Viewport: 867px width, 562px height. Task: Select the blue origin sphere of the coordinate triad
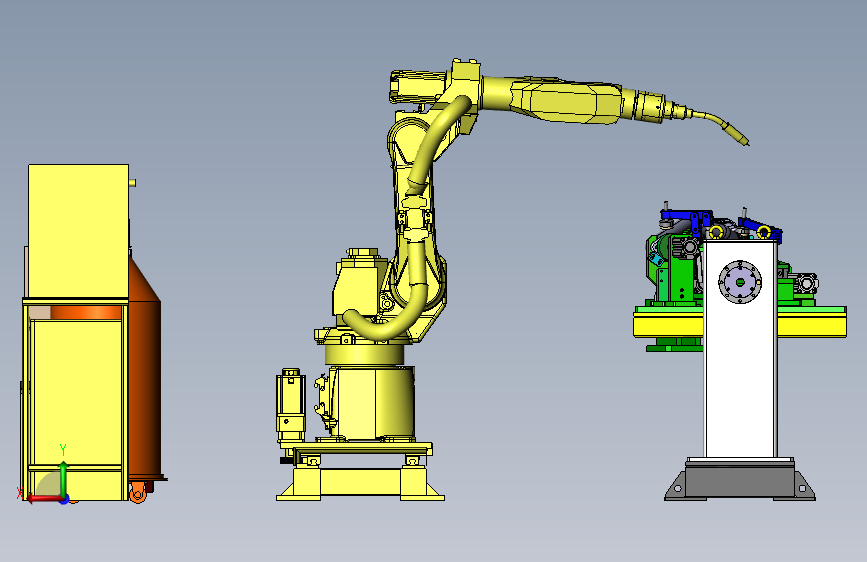(65, 499)
